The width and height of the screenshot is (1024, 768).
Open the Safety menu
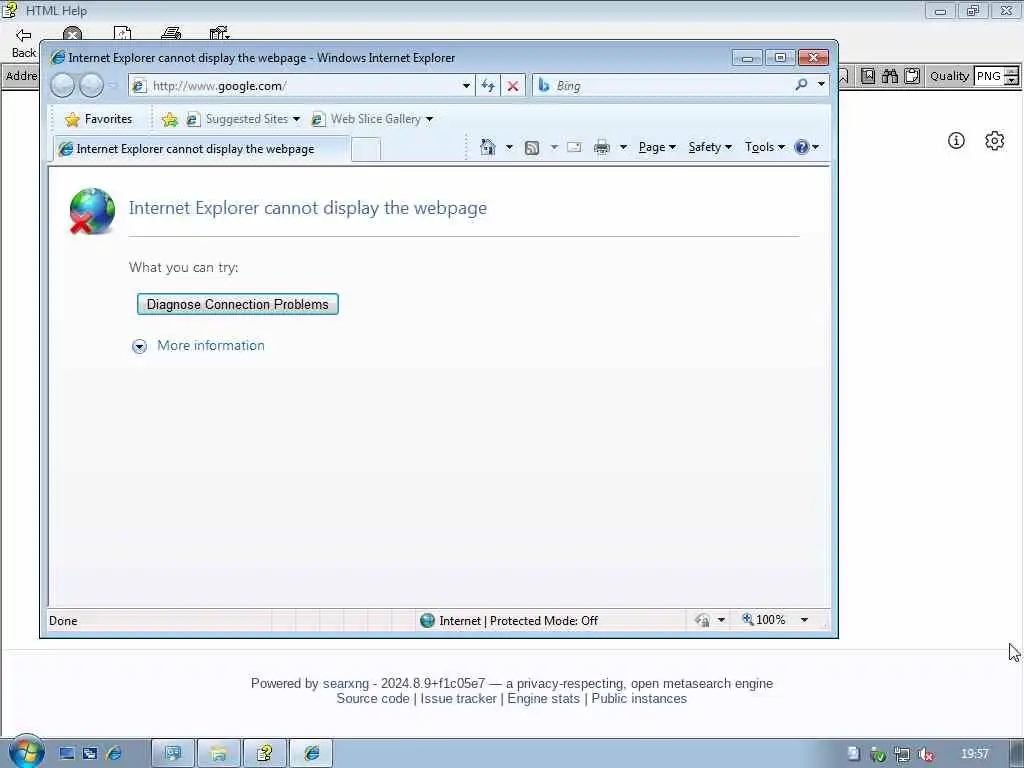click(710, 147)
